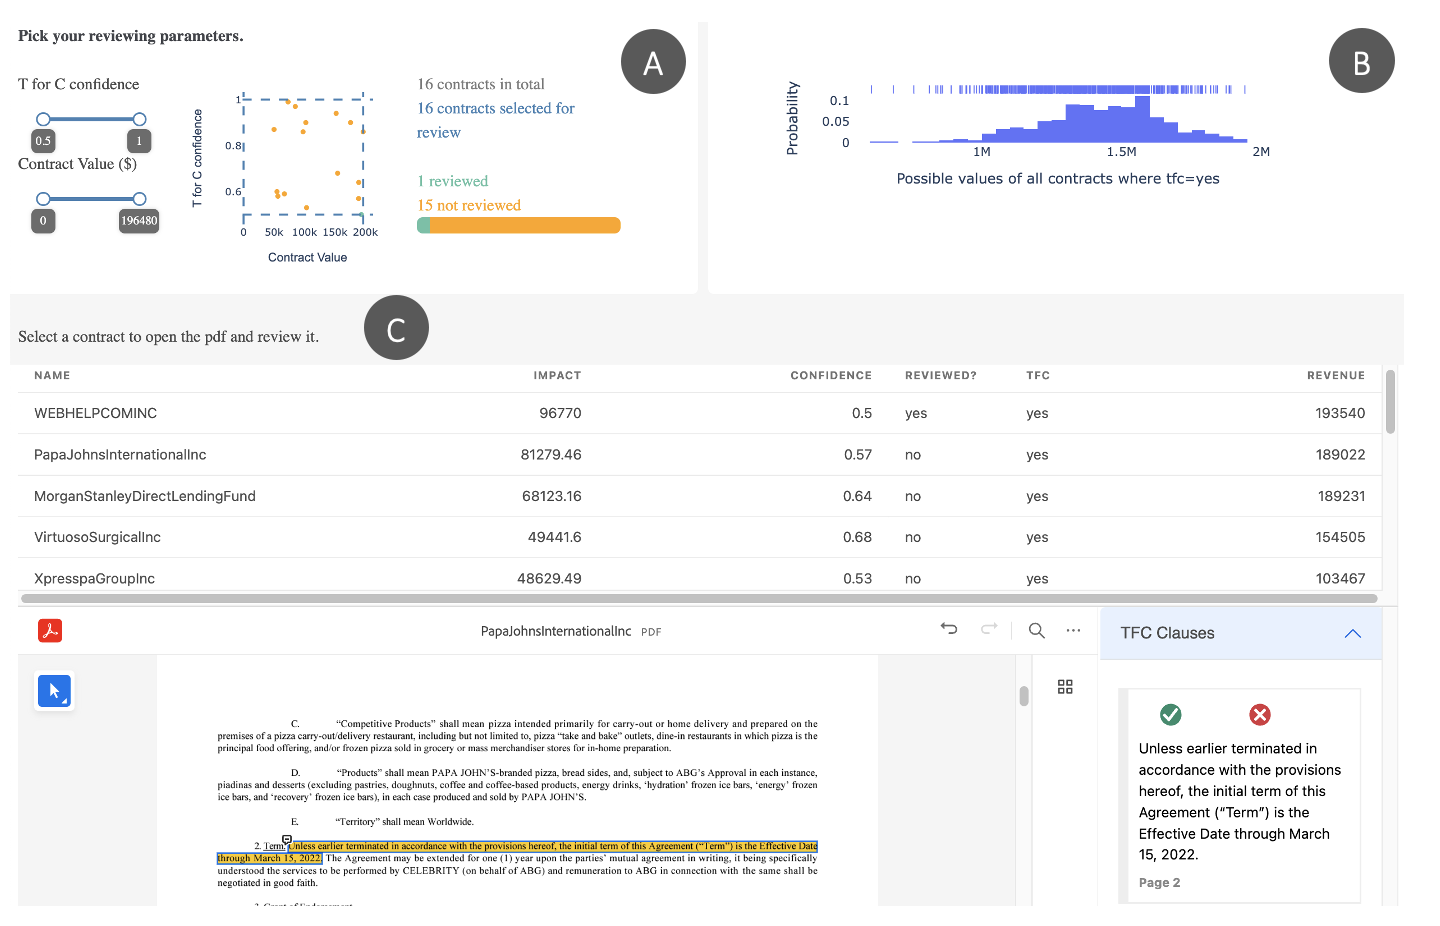Sort by REVIEWED? column header
Viewport: 1440px width, 926px height.
(x=941, y=375)
